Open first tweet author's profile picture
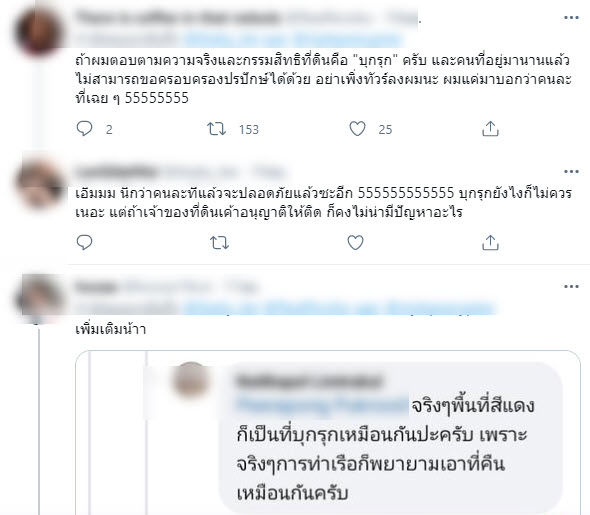 (x=39, y=32)
